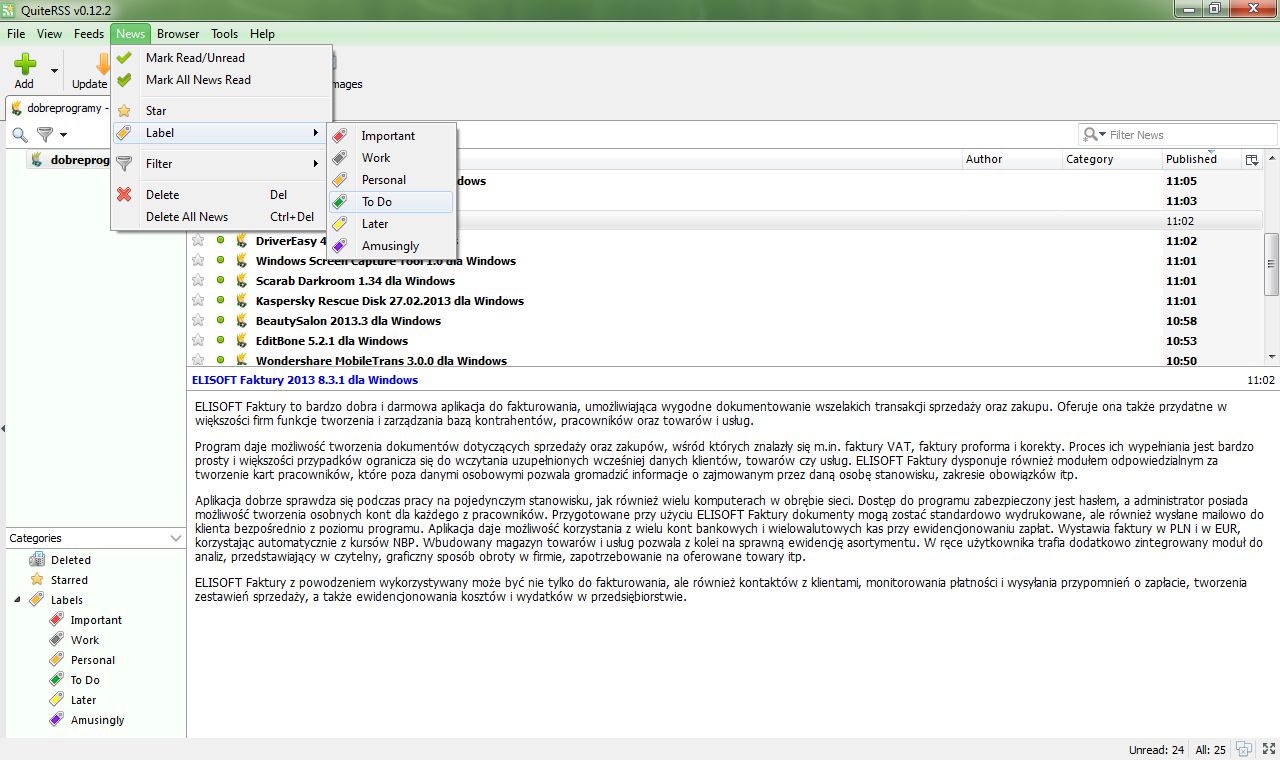
Task: Select Starred in Categories
Action: 69,580
